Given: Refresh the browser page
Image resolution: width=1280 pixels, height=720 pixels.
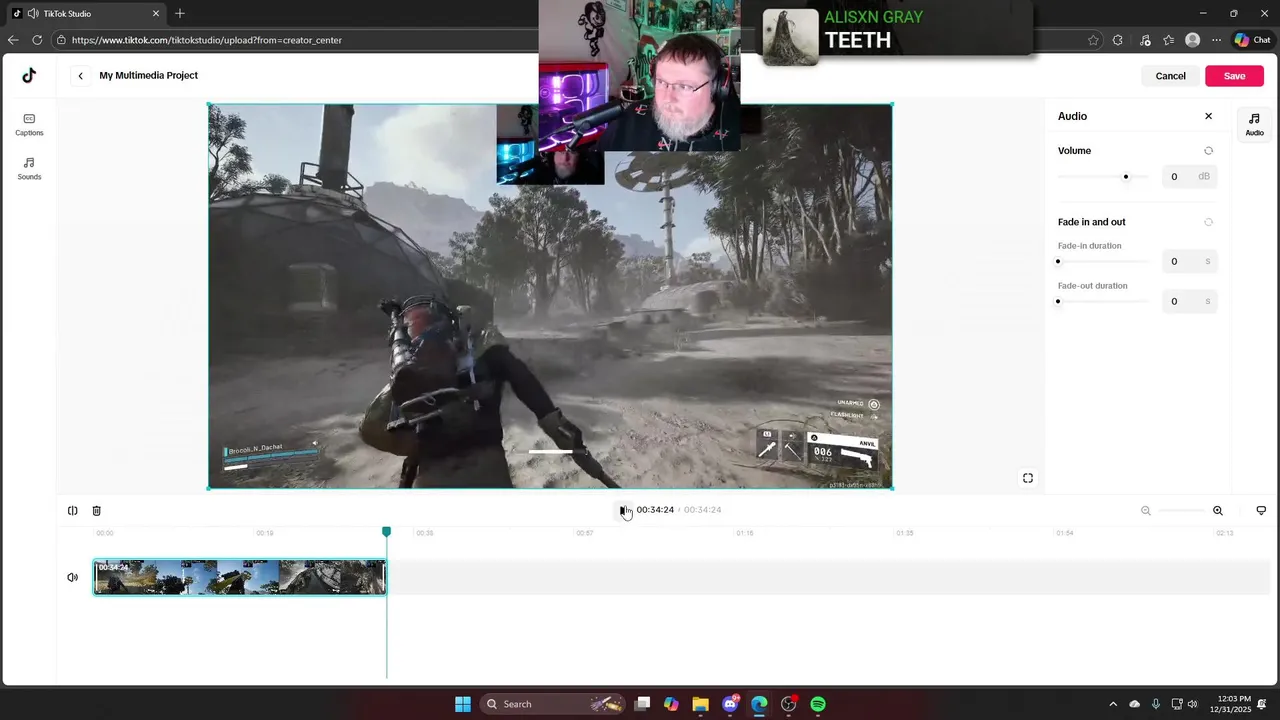Looking at the screenshot, I should [37, 40].
